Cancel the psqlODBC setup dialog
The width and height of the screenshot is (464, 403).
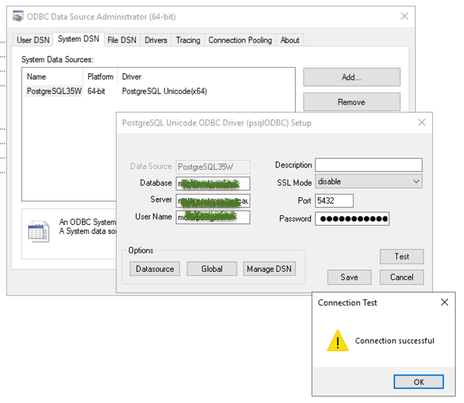click(402, 277)
